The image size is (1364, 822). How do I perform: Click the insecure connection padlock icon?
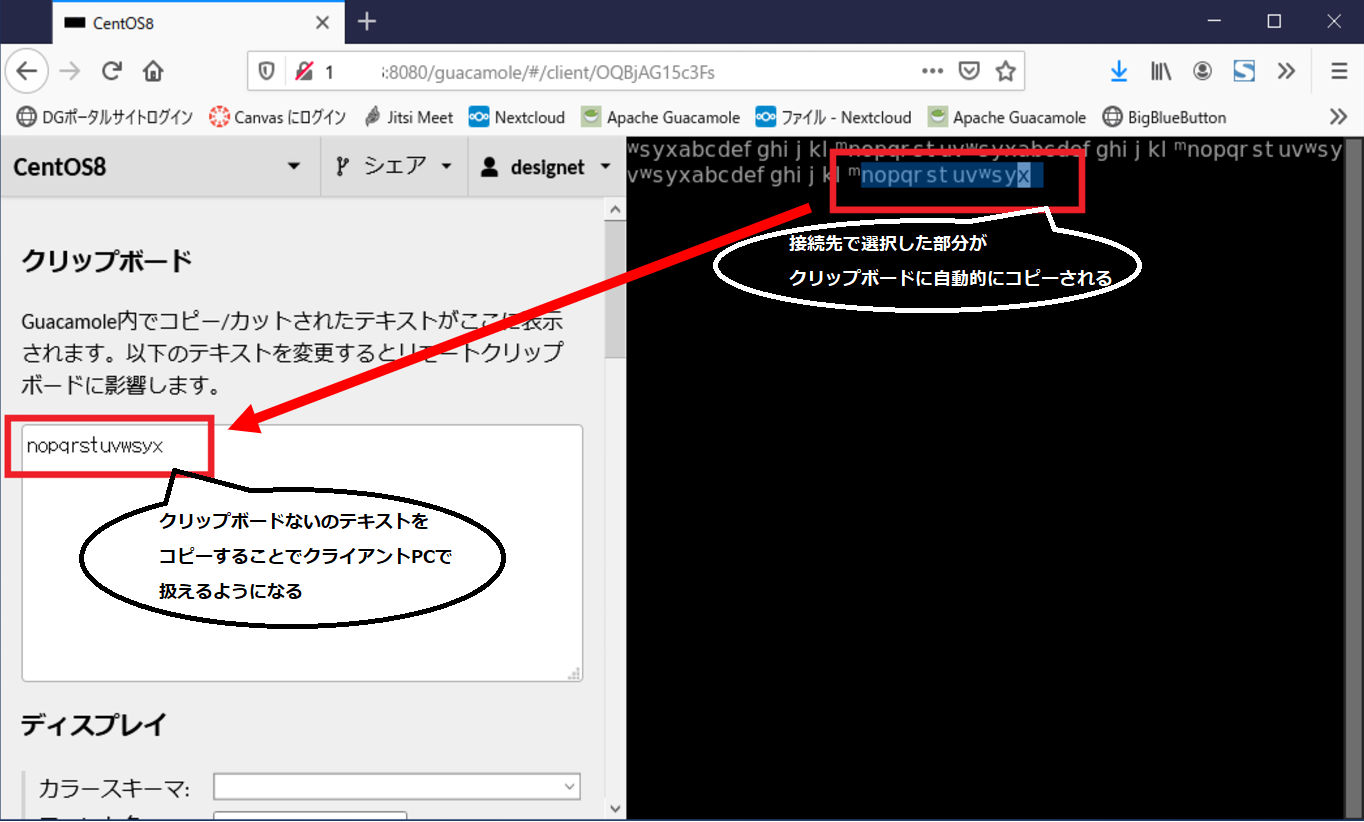(x=304, y=72)
